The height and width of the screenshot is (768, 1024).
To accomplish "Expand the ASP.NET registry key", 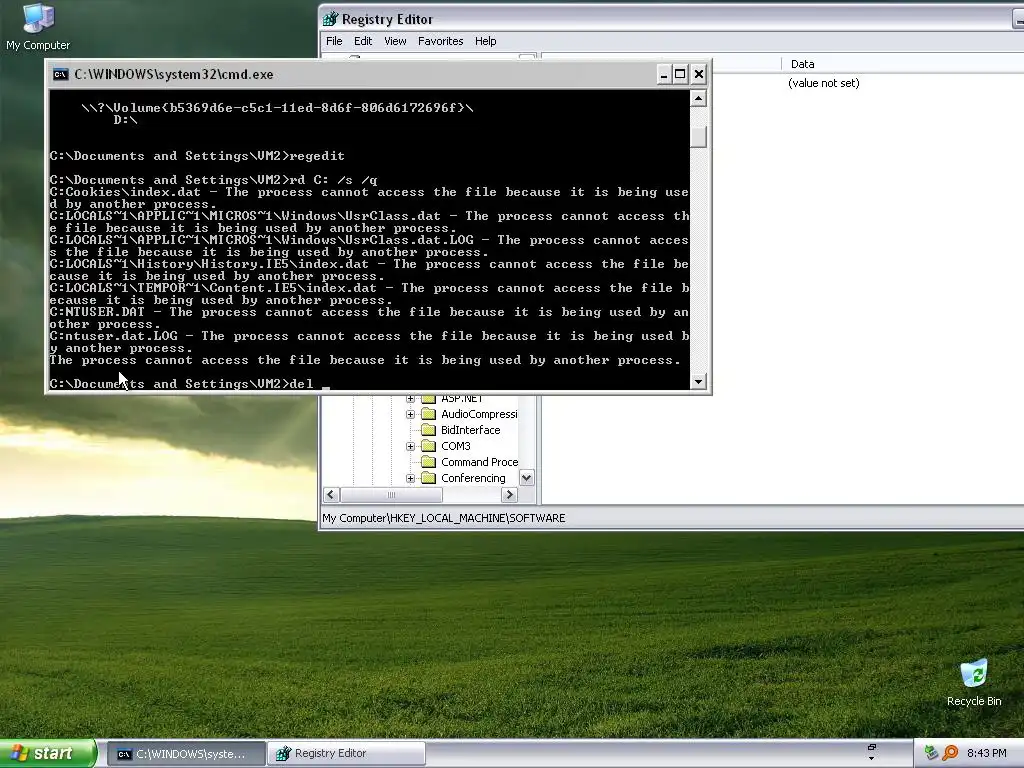I will tap(410, 398).
